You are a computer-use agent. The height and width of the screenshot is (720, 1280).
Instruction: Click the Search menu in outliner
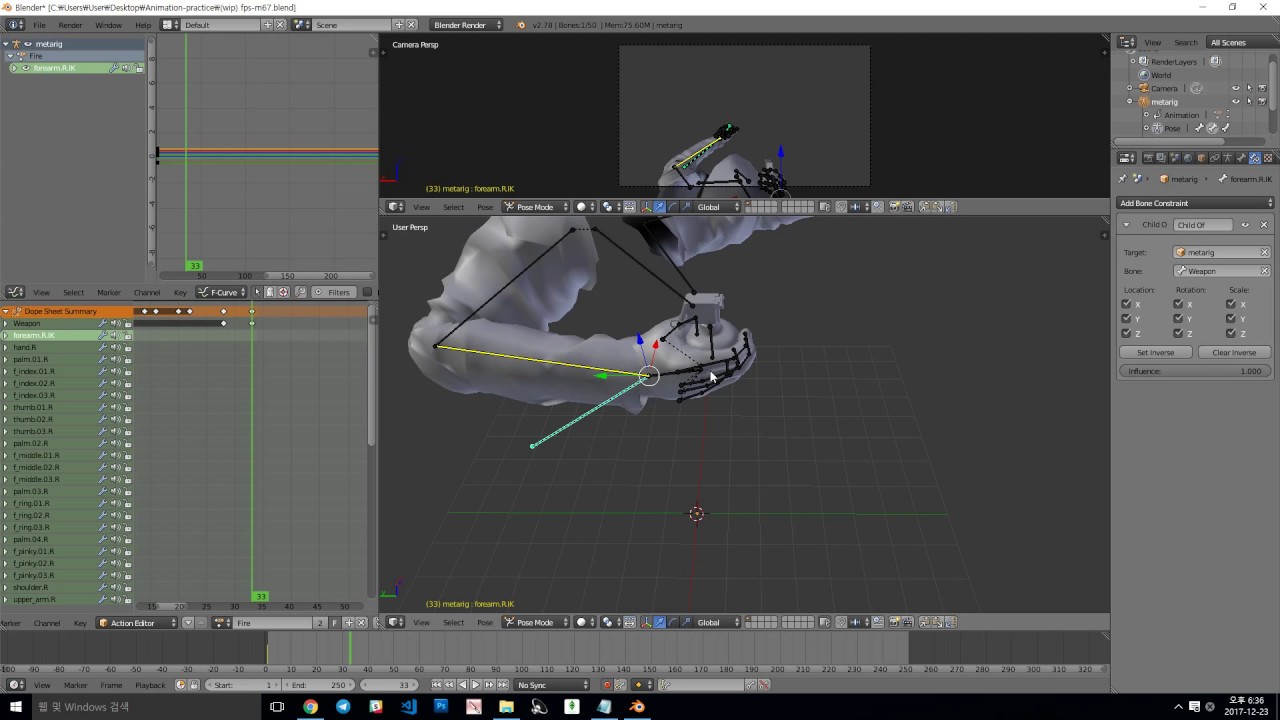point(1186,42)
